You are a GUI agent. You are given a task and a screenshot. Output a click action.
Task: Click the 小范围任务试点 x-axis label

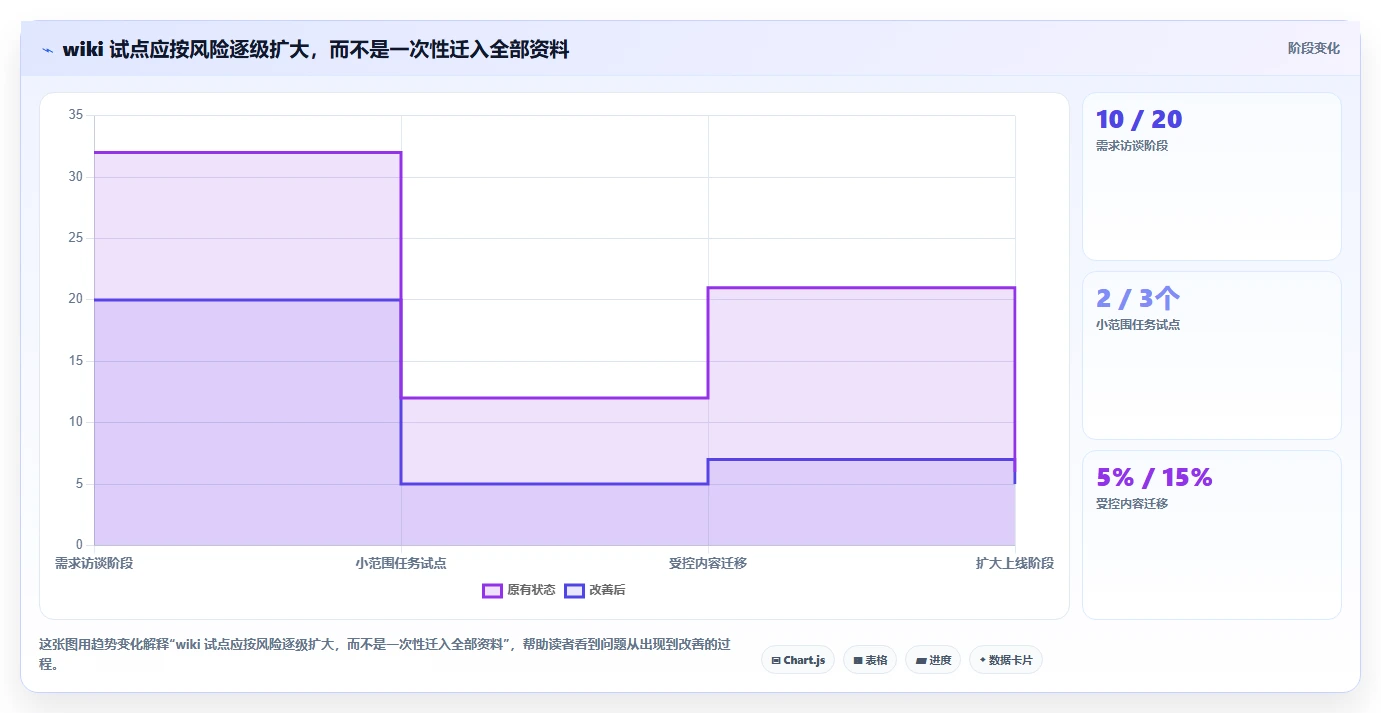401,563
